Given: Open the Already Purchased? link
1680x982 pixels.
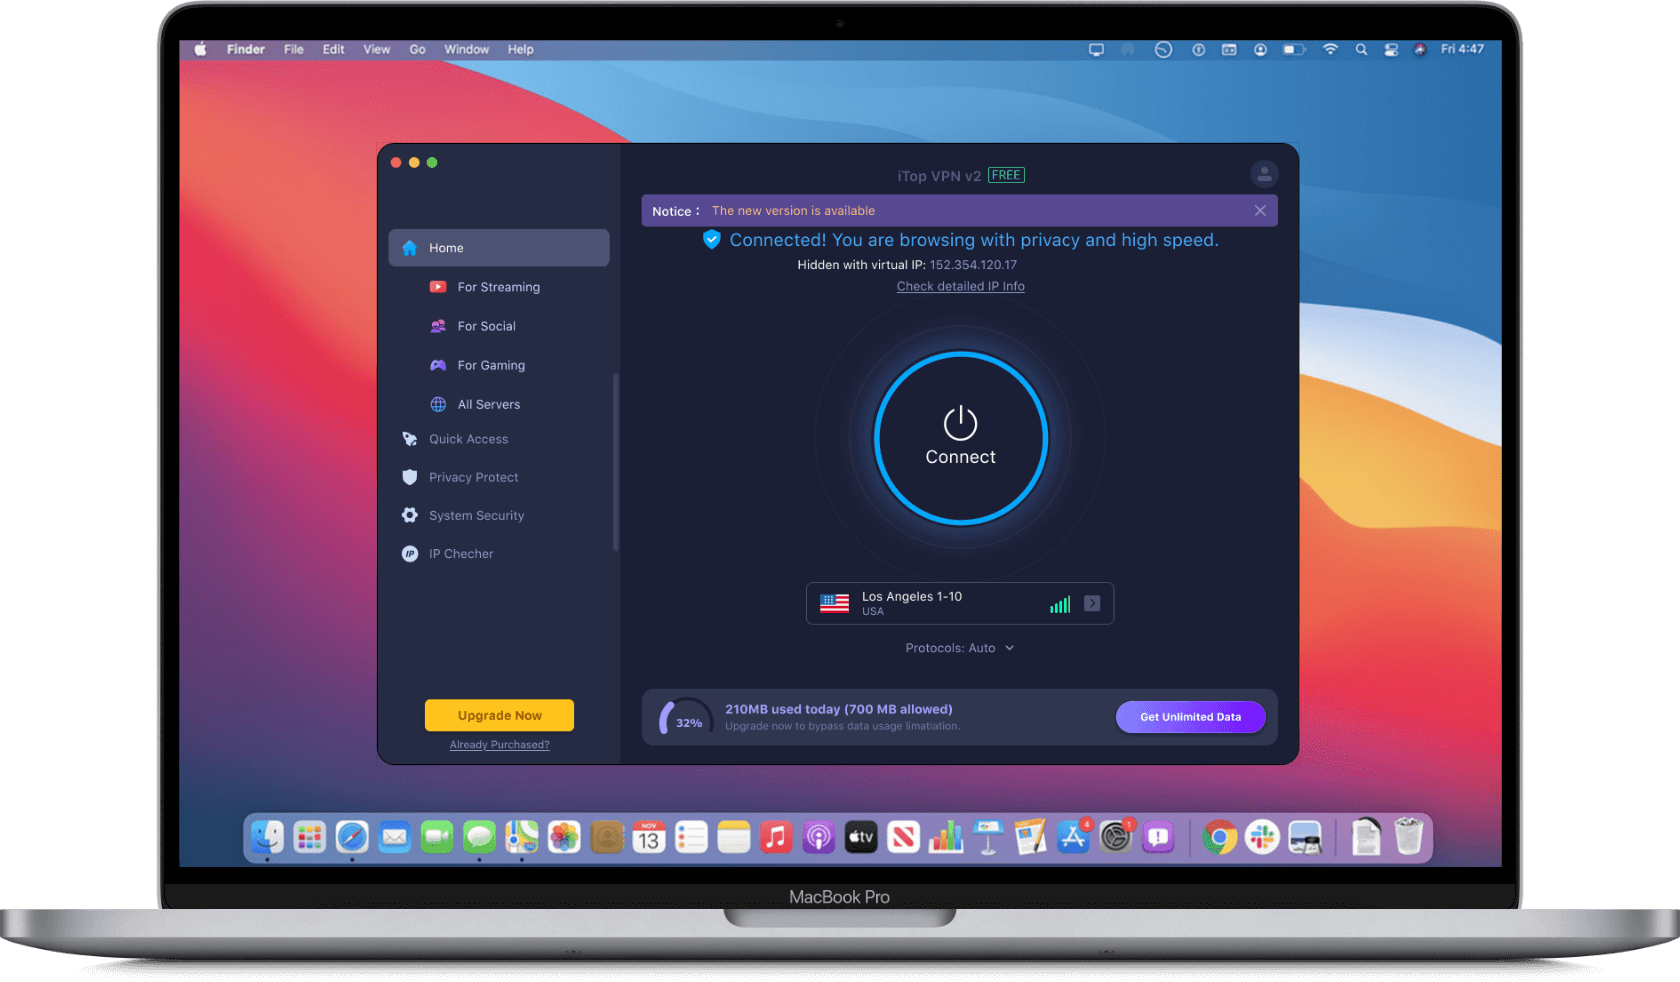Looking at the screenshot, I should tap(499, 745).
